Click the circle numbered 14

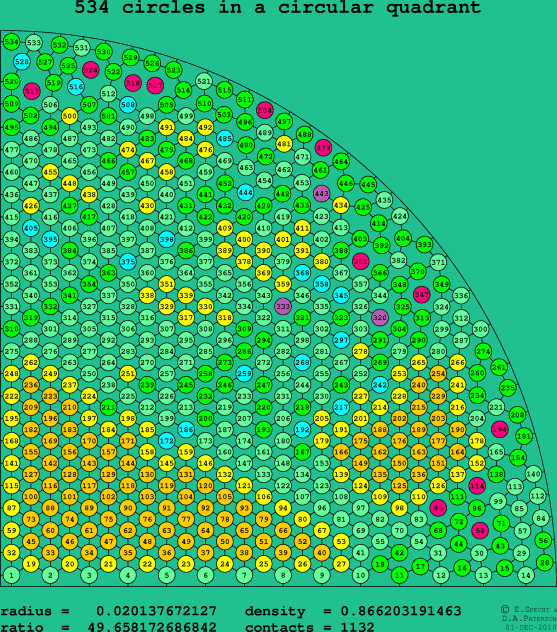coord(526,575)
